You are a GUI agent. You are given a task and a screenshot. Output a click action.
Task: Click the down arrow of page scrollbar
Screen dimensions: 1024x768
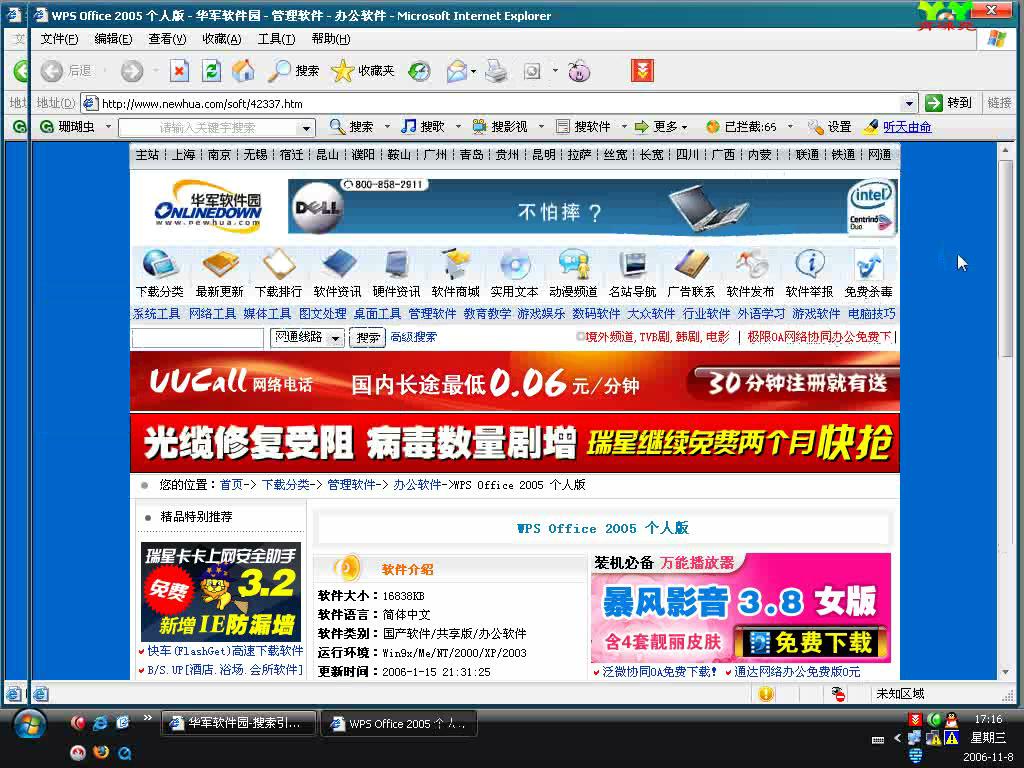pos(1006,672)
